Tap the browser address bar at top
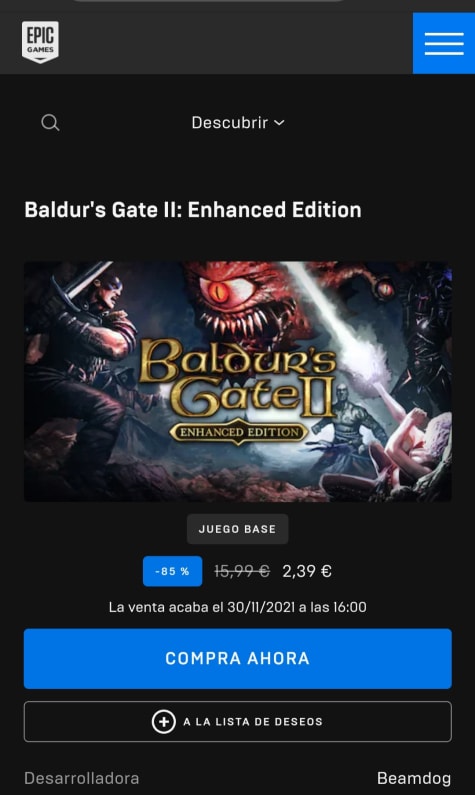 click(x=210, y=1)
